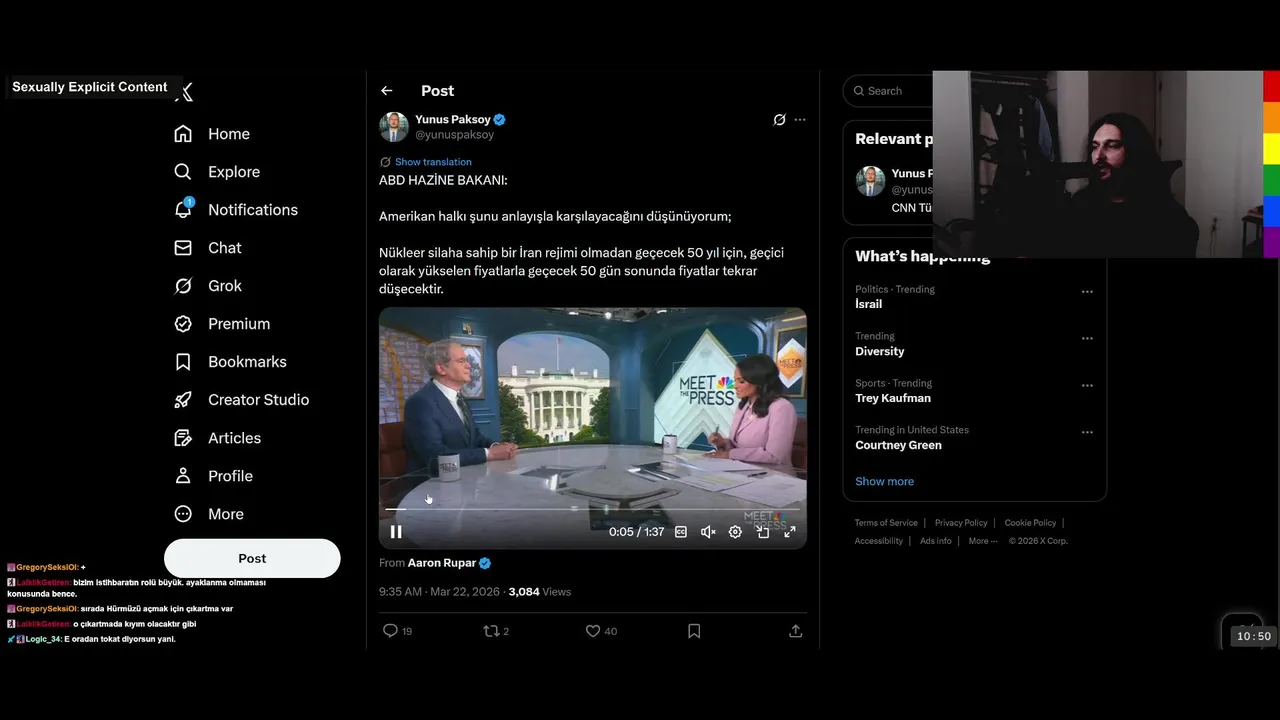Viewport: 1280px width, 720px height.
Task: Click the Articles icon in sidebar
Action: pos(183,438)
